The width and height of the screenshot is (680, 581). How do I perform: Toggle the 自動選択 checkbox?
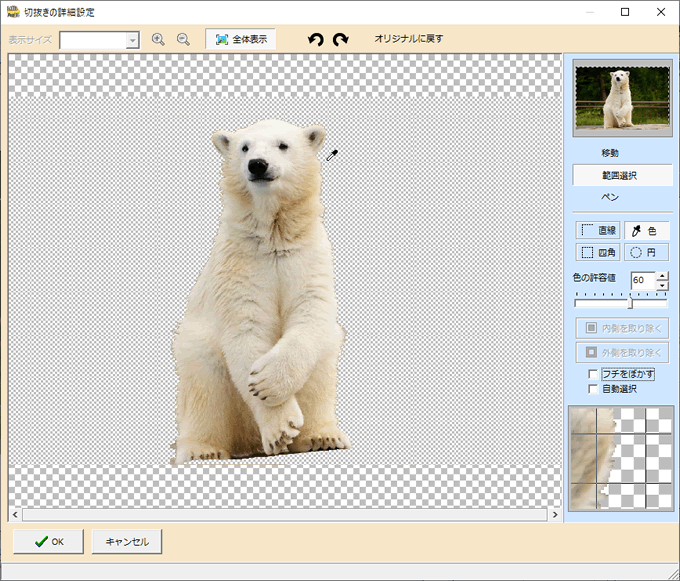click(594, 388)
